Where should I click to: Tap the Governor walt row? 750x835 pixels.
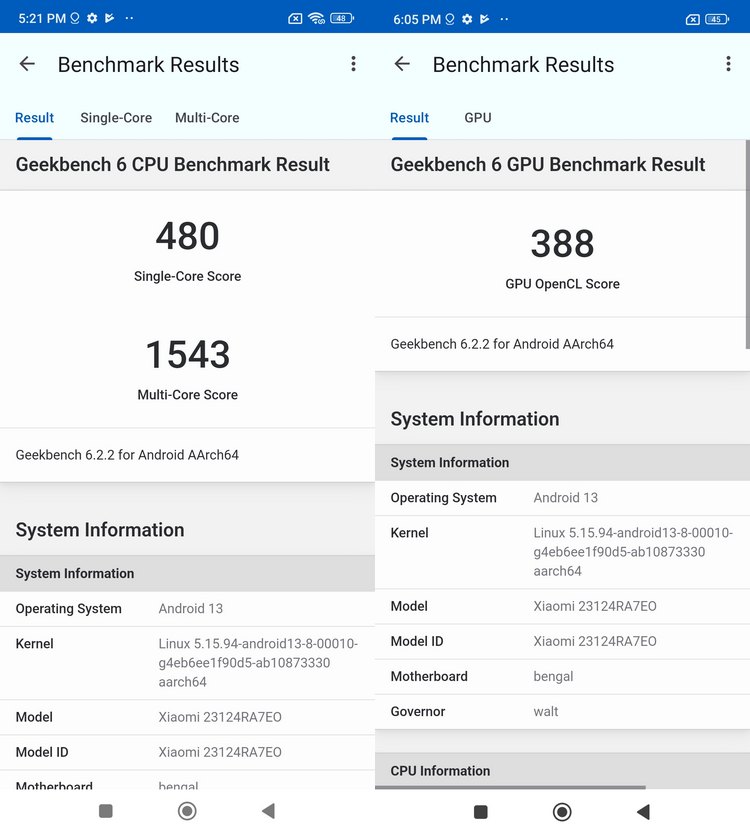[562, 712]
